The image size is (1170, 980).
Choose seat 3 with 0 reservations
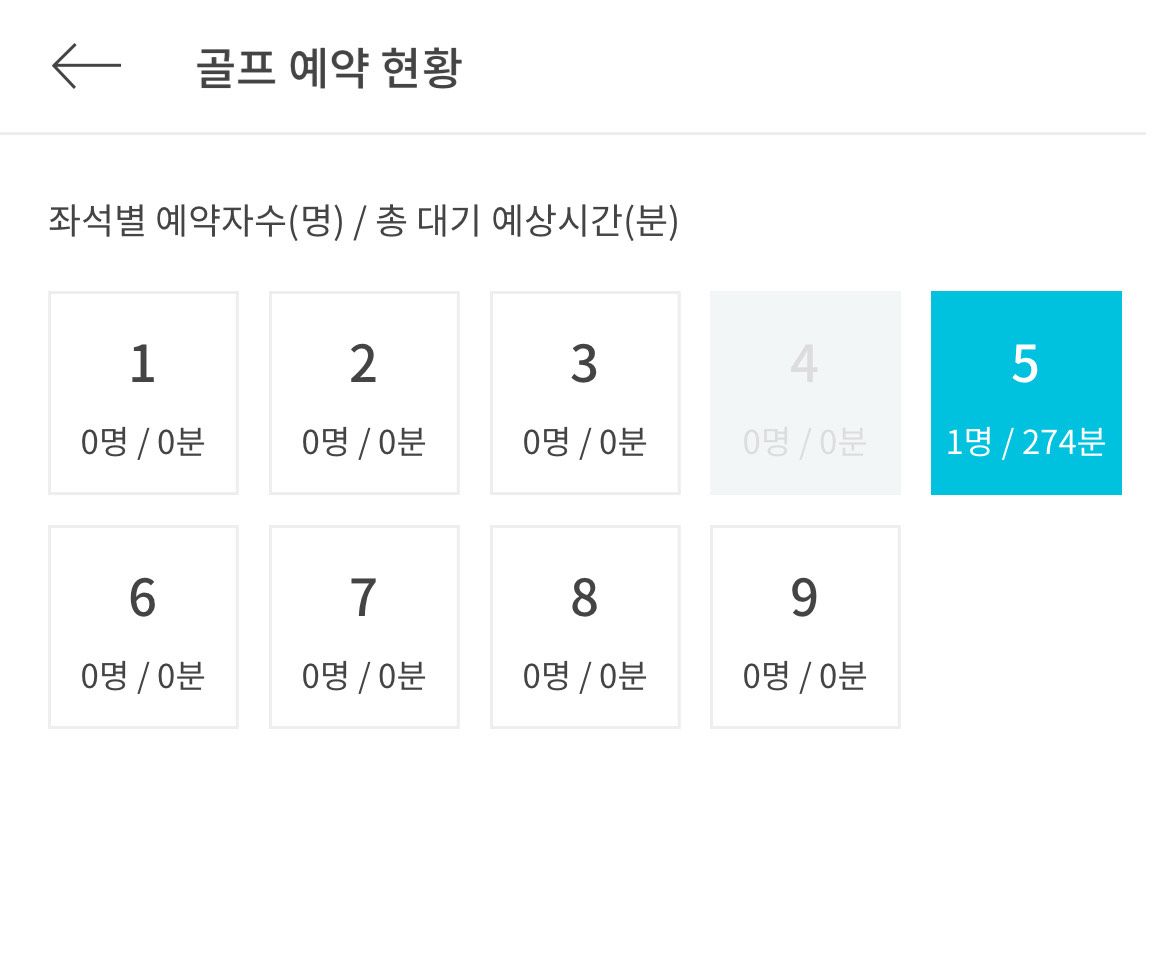[585, 393]
